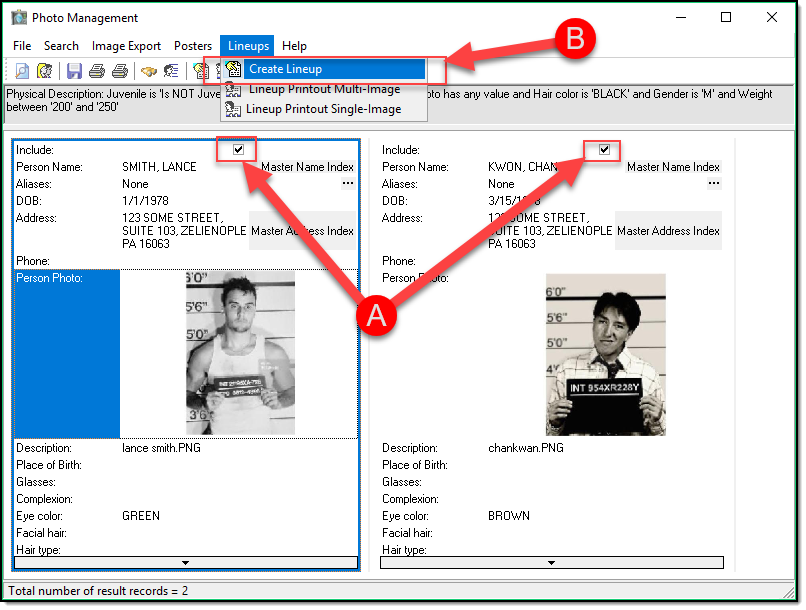Image resolution: width=806 pixels, height=610 pixels.
Task: Open Master Name Index for Smith
Action: coord(307,167)
